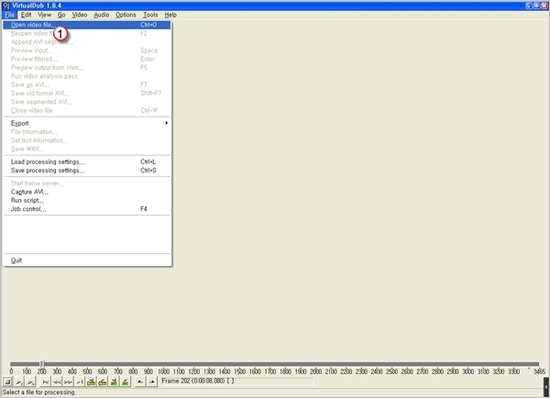
Task: Choose Save processing settings
Action: 87,170
